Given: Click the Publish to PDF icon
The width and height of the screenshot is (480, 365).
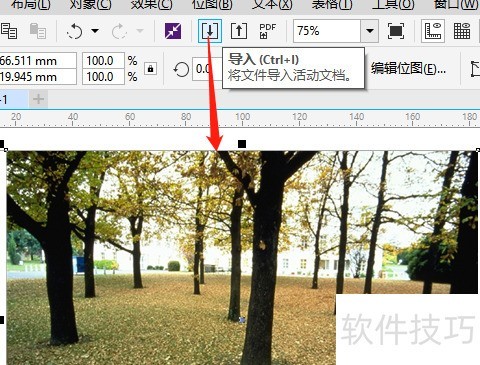Looking at the screenshot, I should [267, 31].
